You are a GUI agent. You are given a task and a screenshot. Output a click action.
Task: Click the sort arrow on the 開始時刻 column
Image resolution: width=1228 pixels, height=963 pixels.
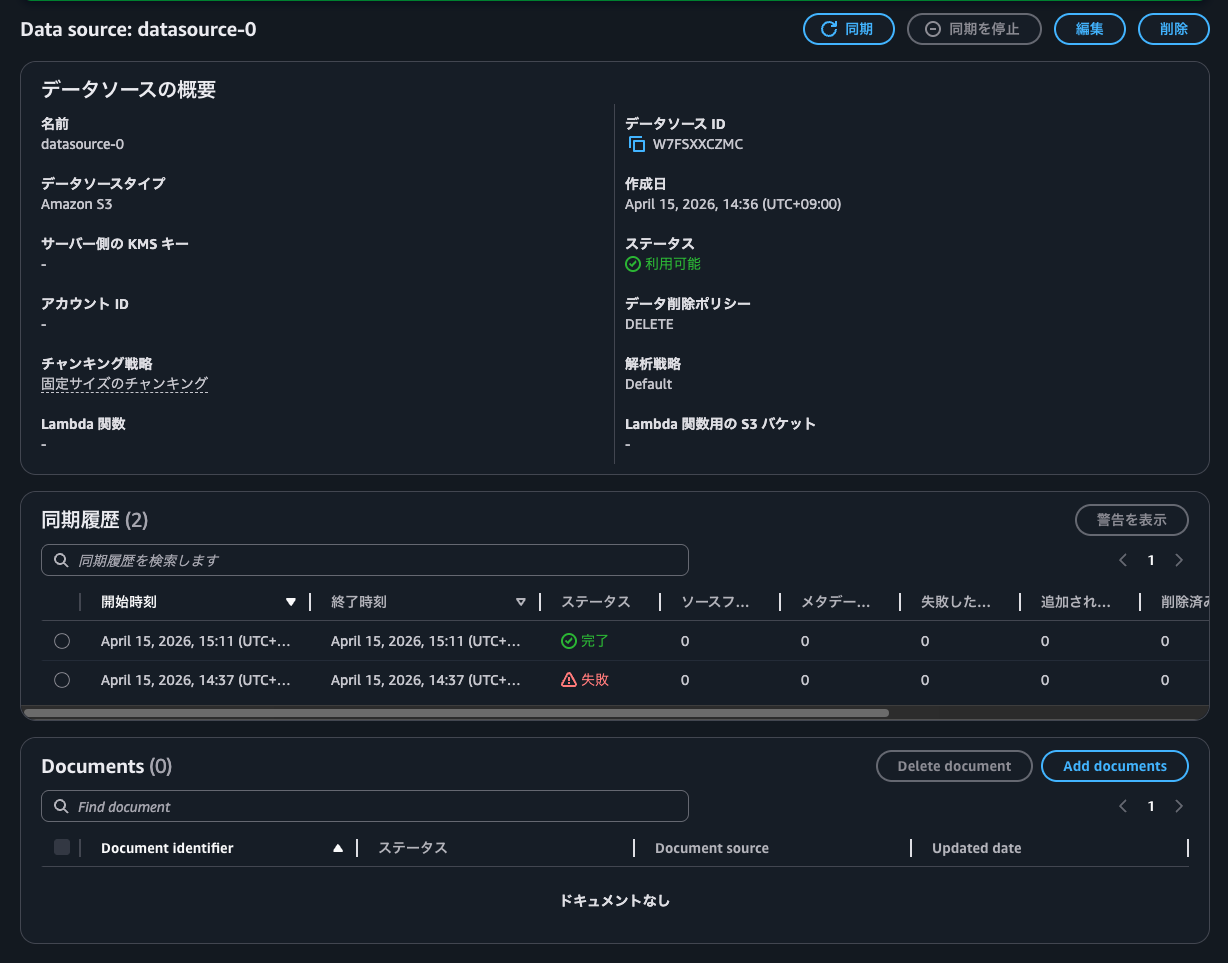tap(291, 602)
